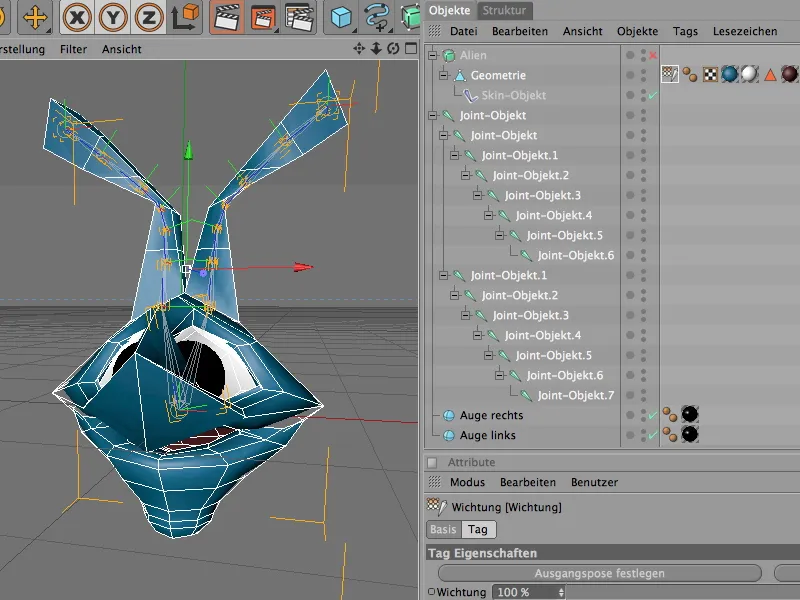This screenshot has width=800, height=600.
Task: Click the viewport pan camera icon
Action: pos(359,48)
